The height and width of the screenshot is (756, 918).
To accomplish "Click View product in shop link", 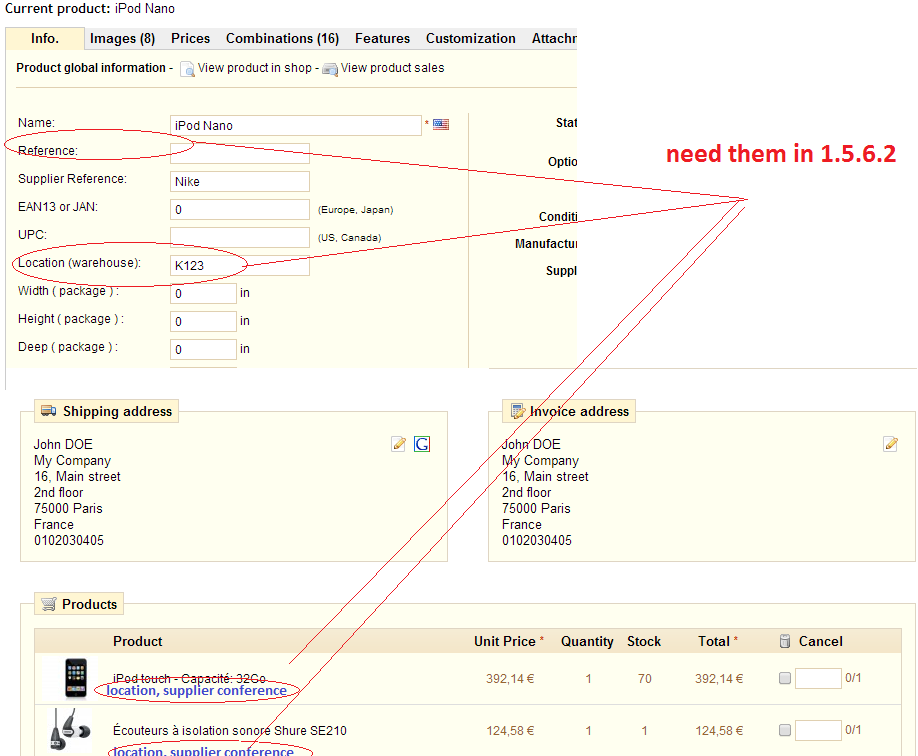I will [254, 68].
